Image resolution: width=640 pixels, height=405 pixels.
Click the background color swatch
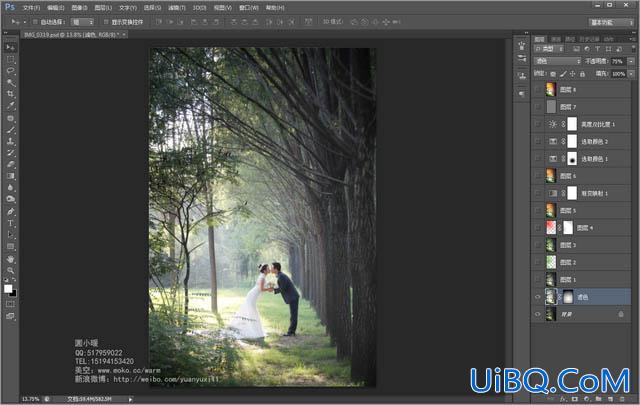[14, 294]
